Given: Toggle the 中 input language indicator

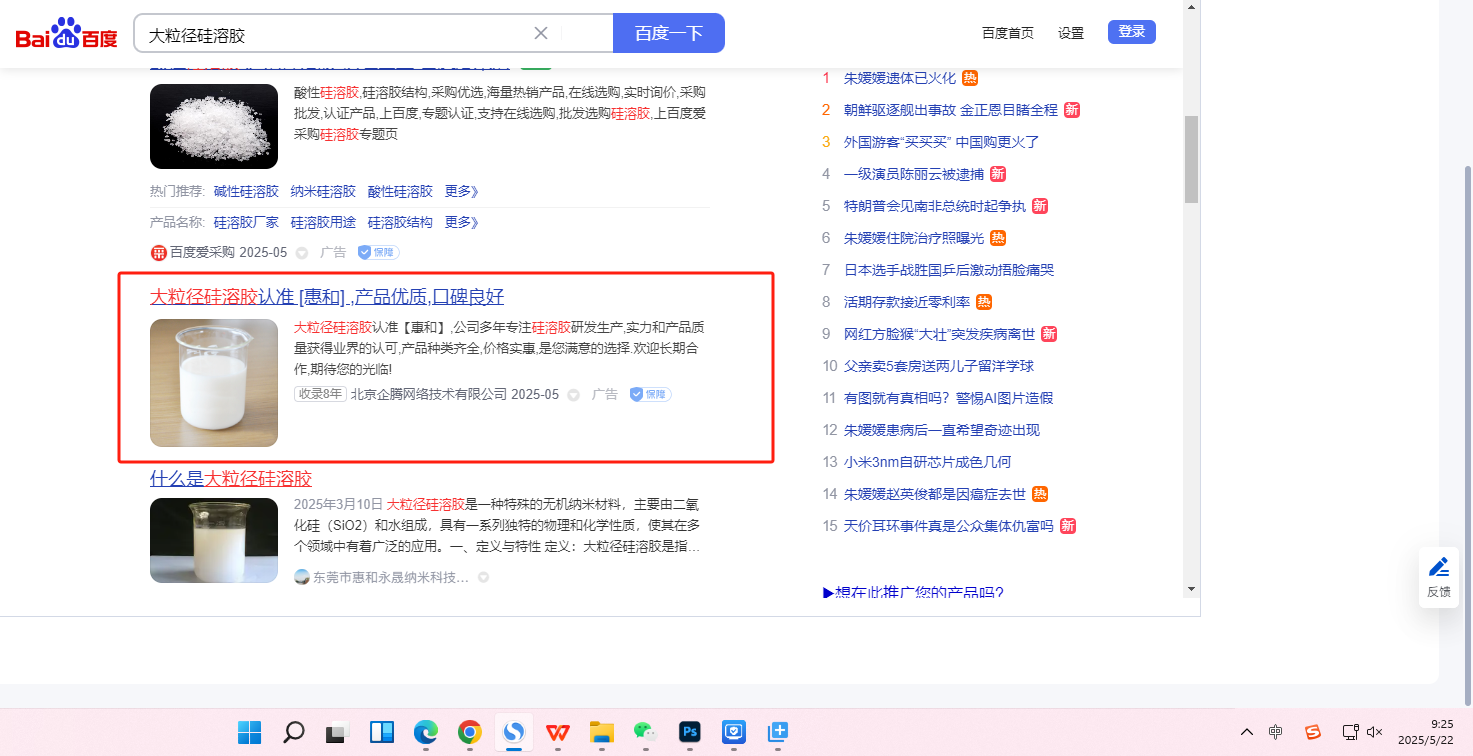Looking at the screenshot, I should pos(1275,732).
